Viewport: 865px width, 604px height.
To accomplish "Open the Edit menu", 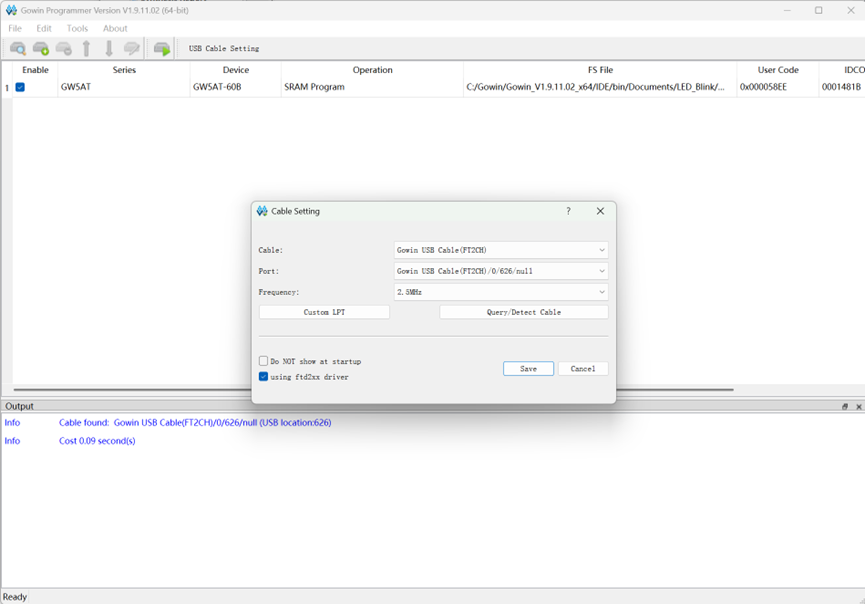I will (x=44, y=28).
